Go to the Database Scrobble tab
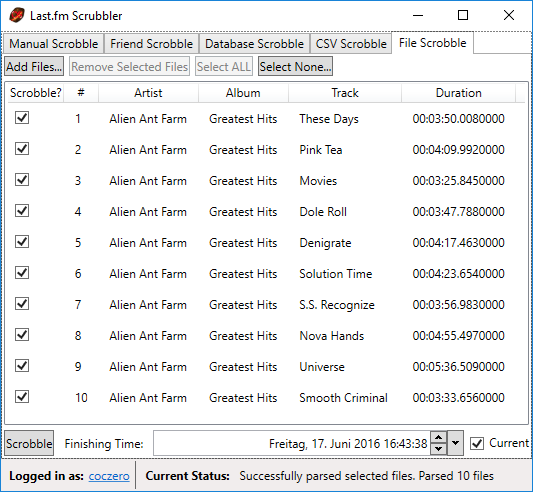Image resolution: width=533 pixels, height=492 pixels. point(254,44)
